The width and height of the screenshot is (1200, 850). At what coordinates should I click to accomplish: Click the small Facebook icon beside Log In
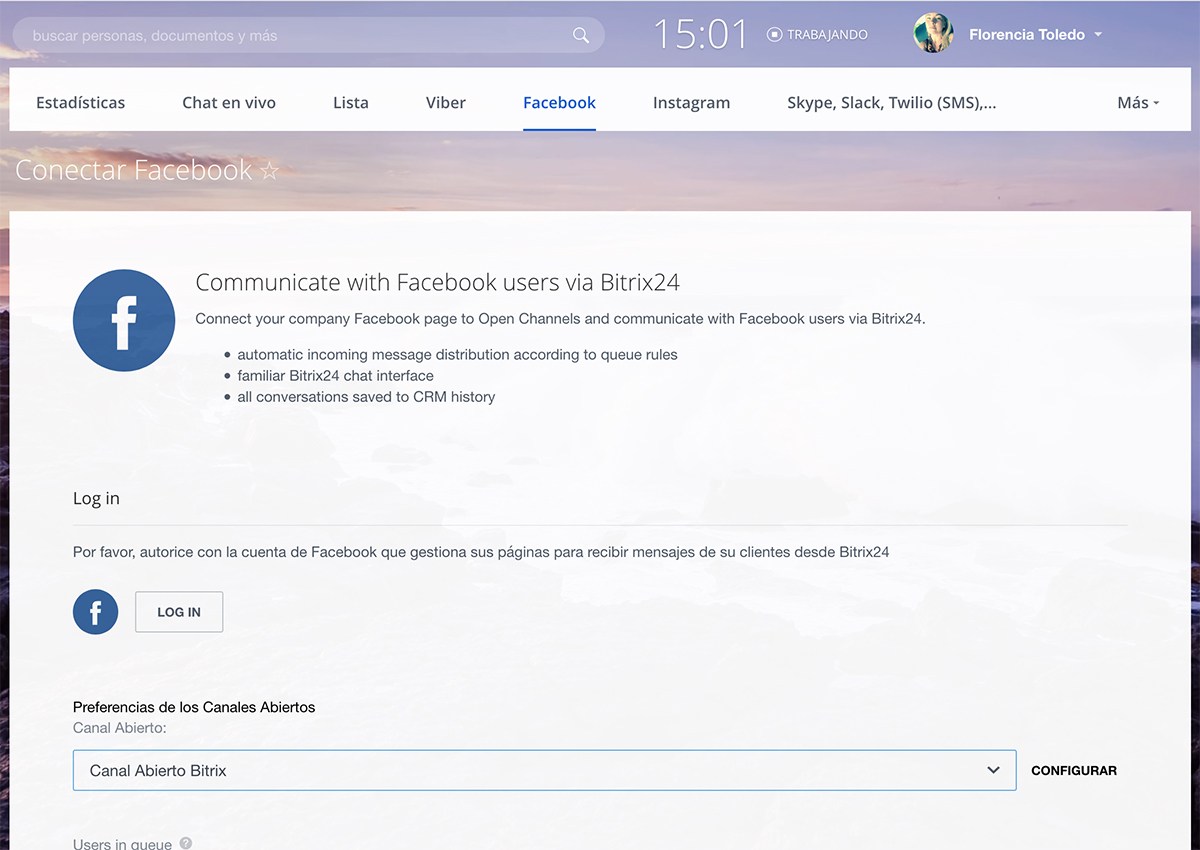(96, 612)
